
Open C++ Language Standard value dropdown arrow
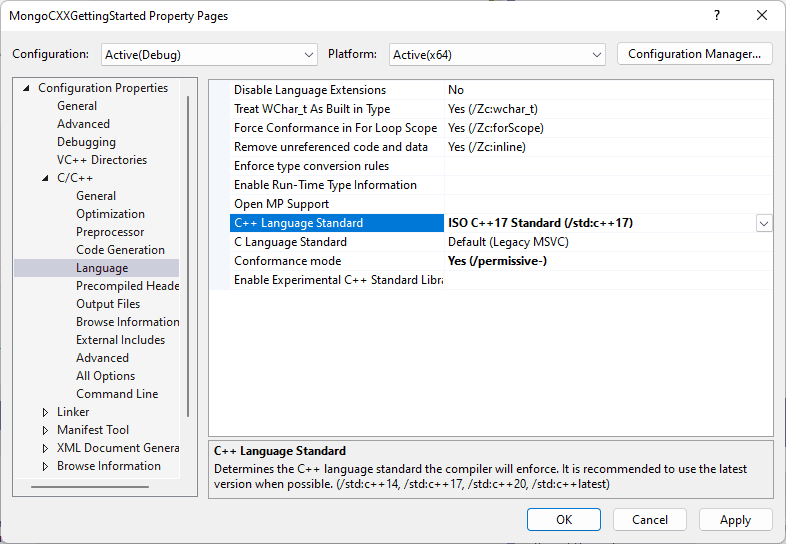click(x=764, y=223)
